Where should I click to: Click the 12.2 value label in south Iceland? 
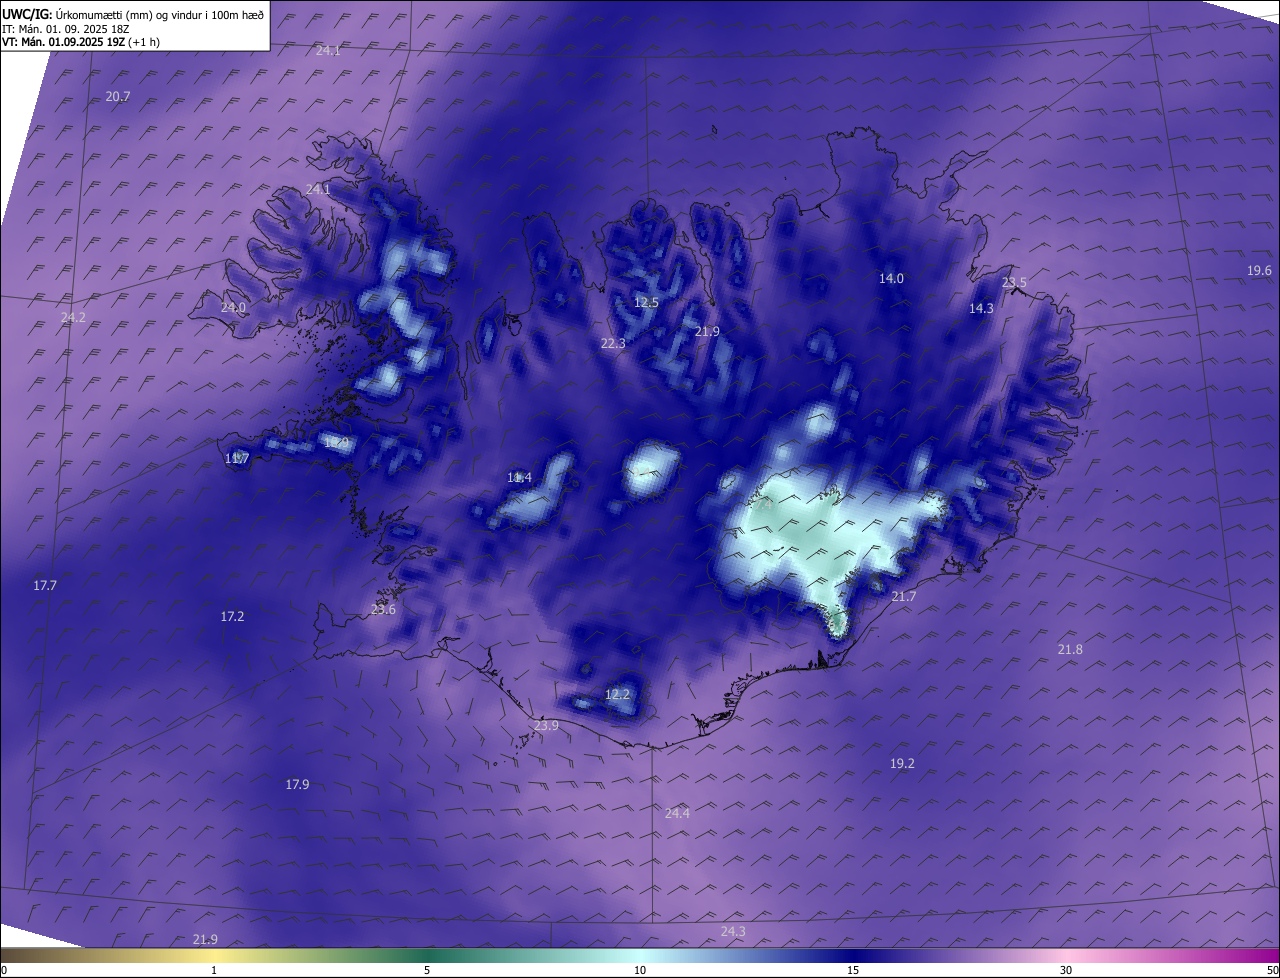[618, 694]
